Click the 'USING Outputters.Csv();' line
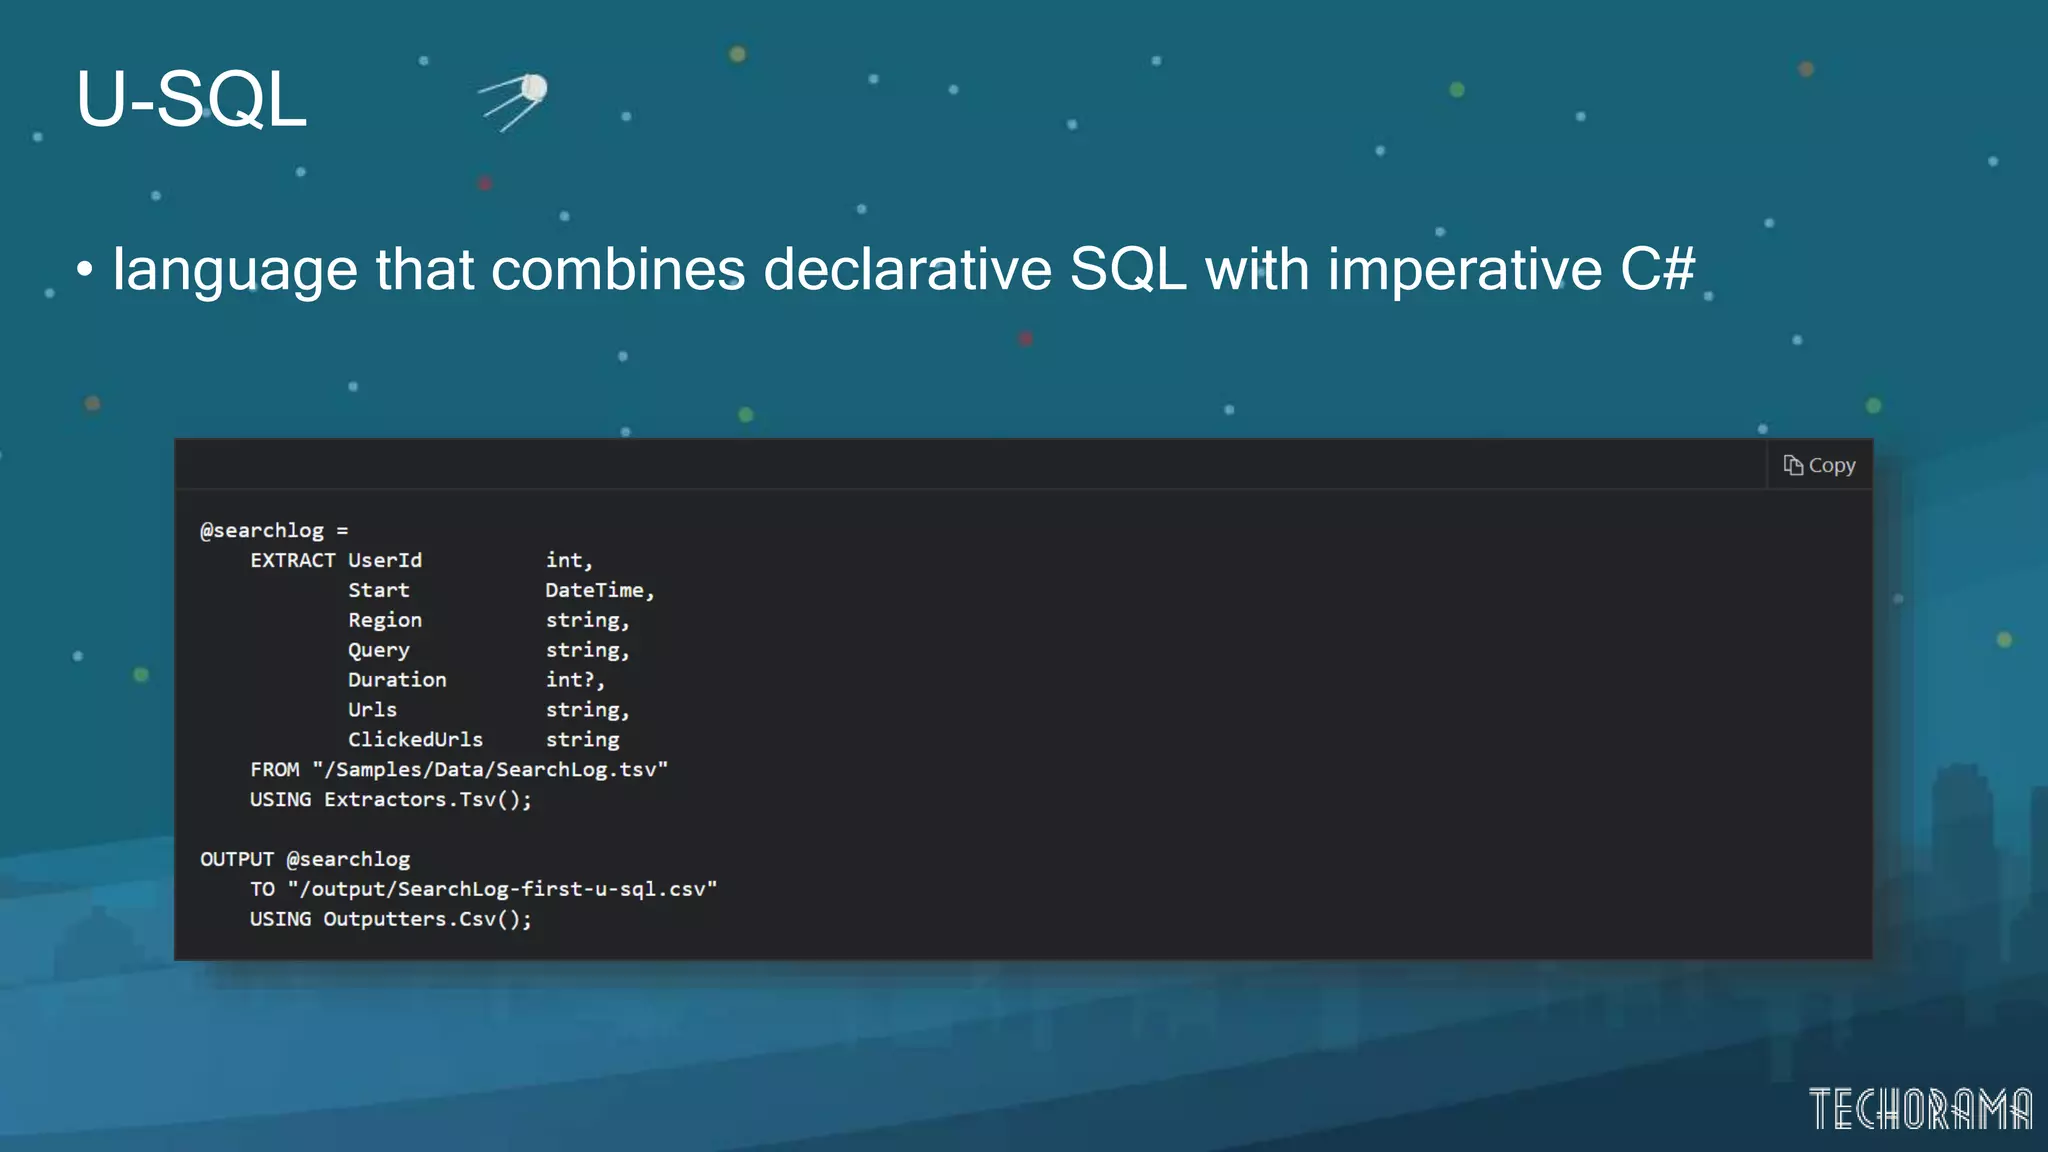Screen dimensions: 2048x1152 pyautogui.click(x=391, y=918)
